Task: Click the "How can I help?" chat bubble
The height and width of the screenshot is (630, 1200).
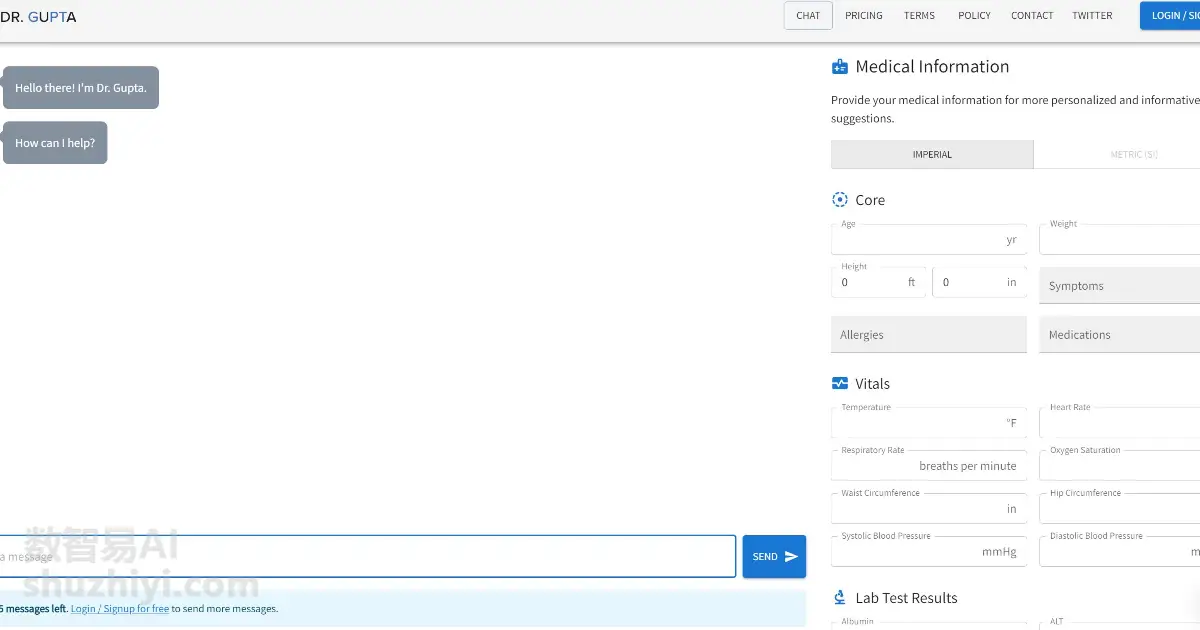Action: coord(55,143)
